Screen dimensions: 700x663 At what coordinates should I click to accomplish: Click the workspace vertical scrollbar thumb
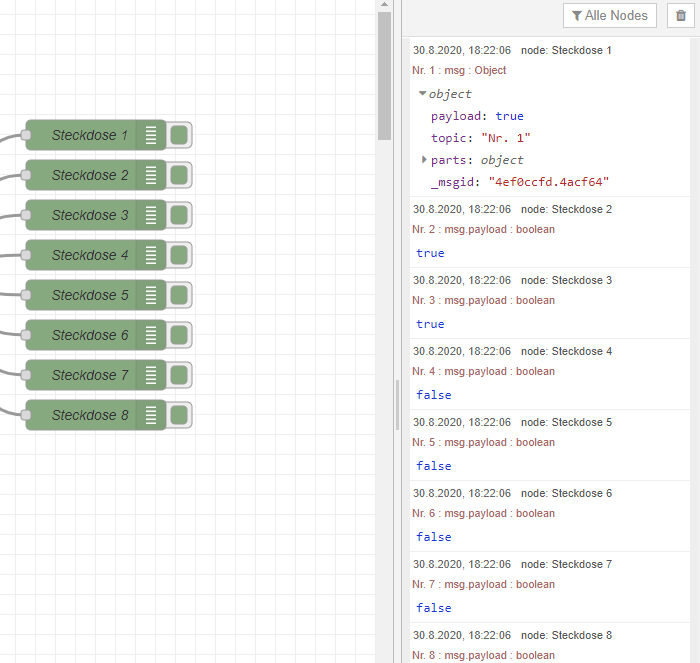(x=384, y=76)
